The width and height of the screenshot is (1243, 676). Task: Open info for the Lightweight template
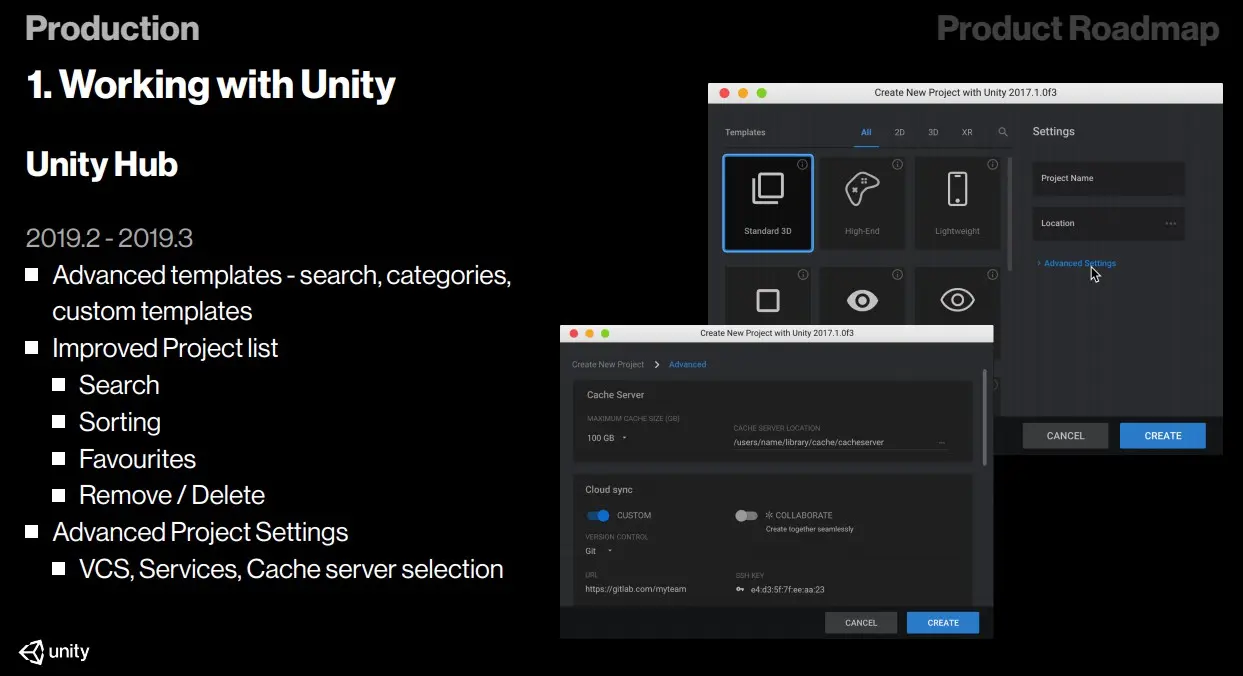(992, 165)
